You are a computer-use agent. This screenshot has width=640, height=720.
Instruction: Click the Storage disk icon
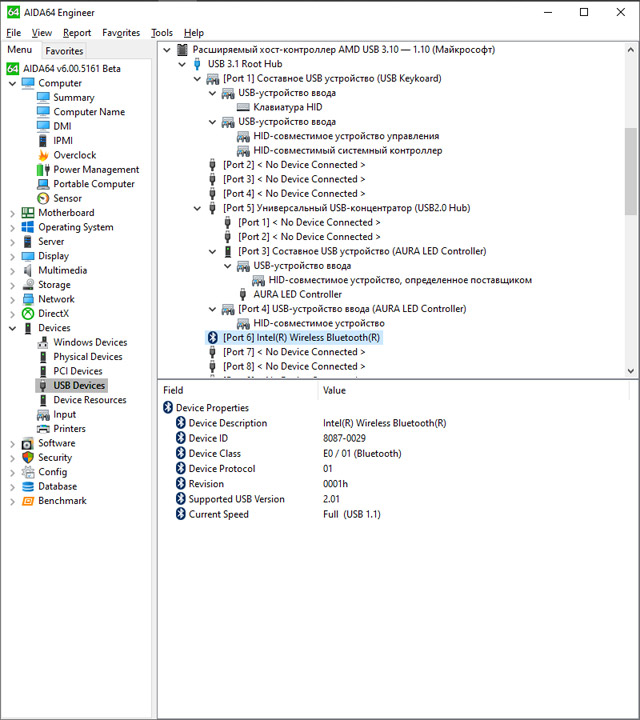click(28, 285)
